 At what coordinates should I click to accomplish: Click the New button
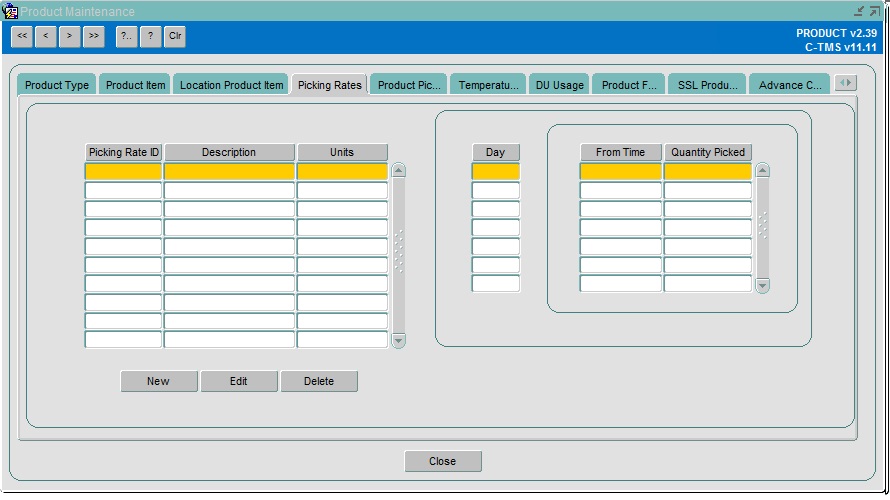pyautogui.click(x=158, y=381)
